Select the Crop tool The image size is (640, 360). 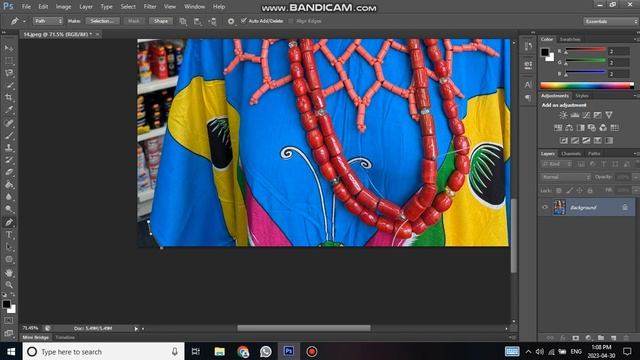point(9,98)
